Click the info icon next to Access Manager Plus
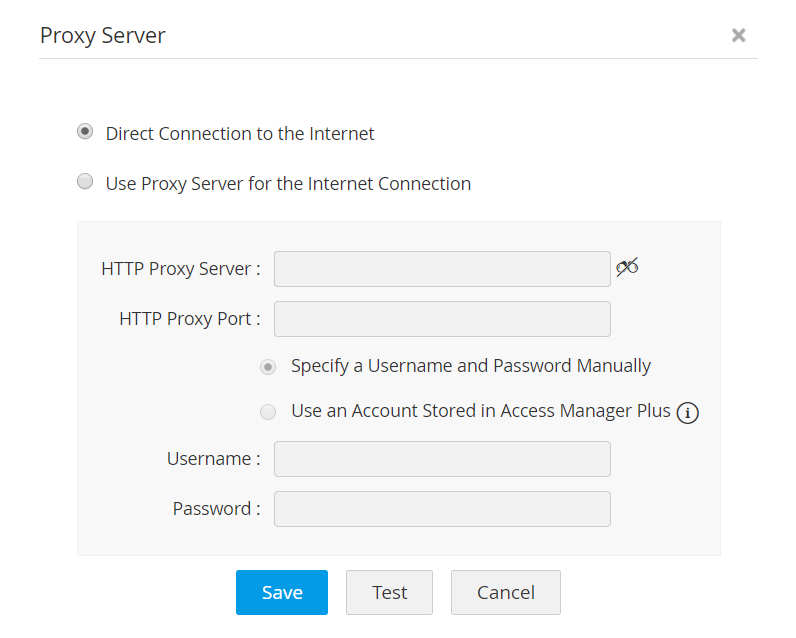Image resolution: width=796 pixels, height=638 pixels. 687,413
